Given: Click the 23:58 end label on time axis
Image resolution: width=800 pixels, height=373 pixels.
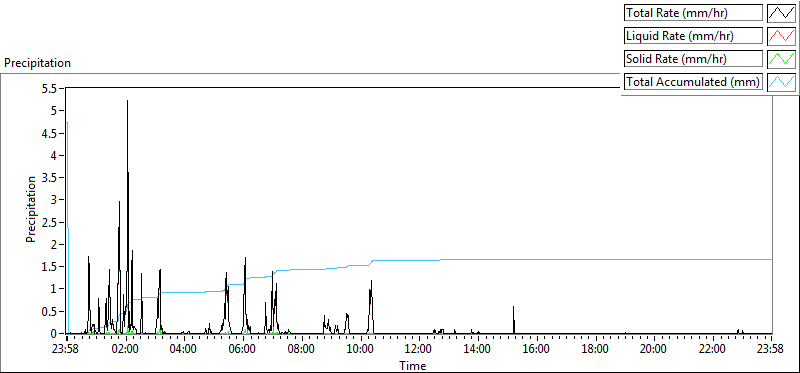Looking at the screenshot, I should 771,349.
